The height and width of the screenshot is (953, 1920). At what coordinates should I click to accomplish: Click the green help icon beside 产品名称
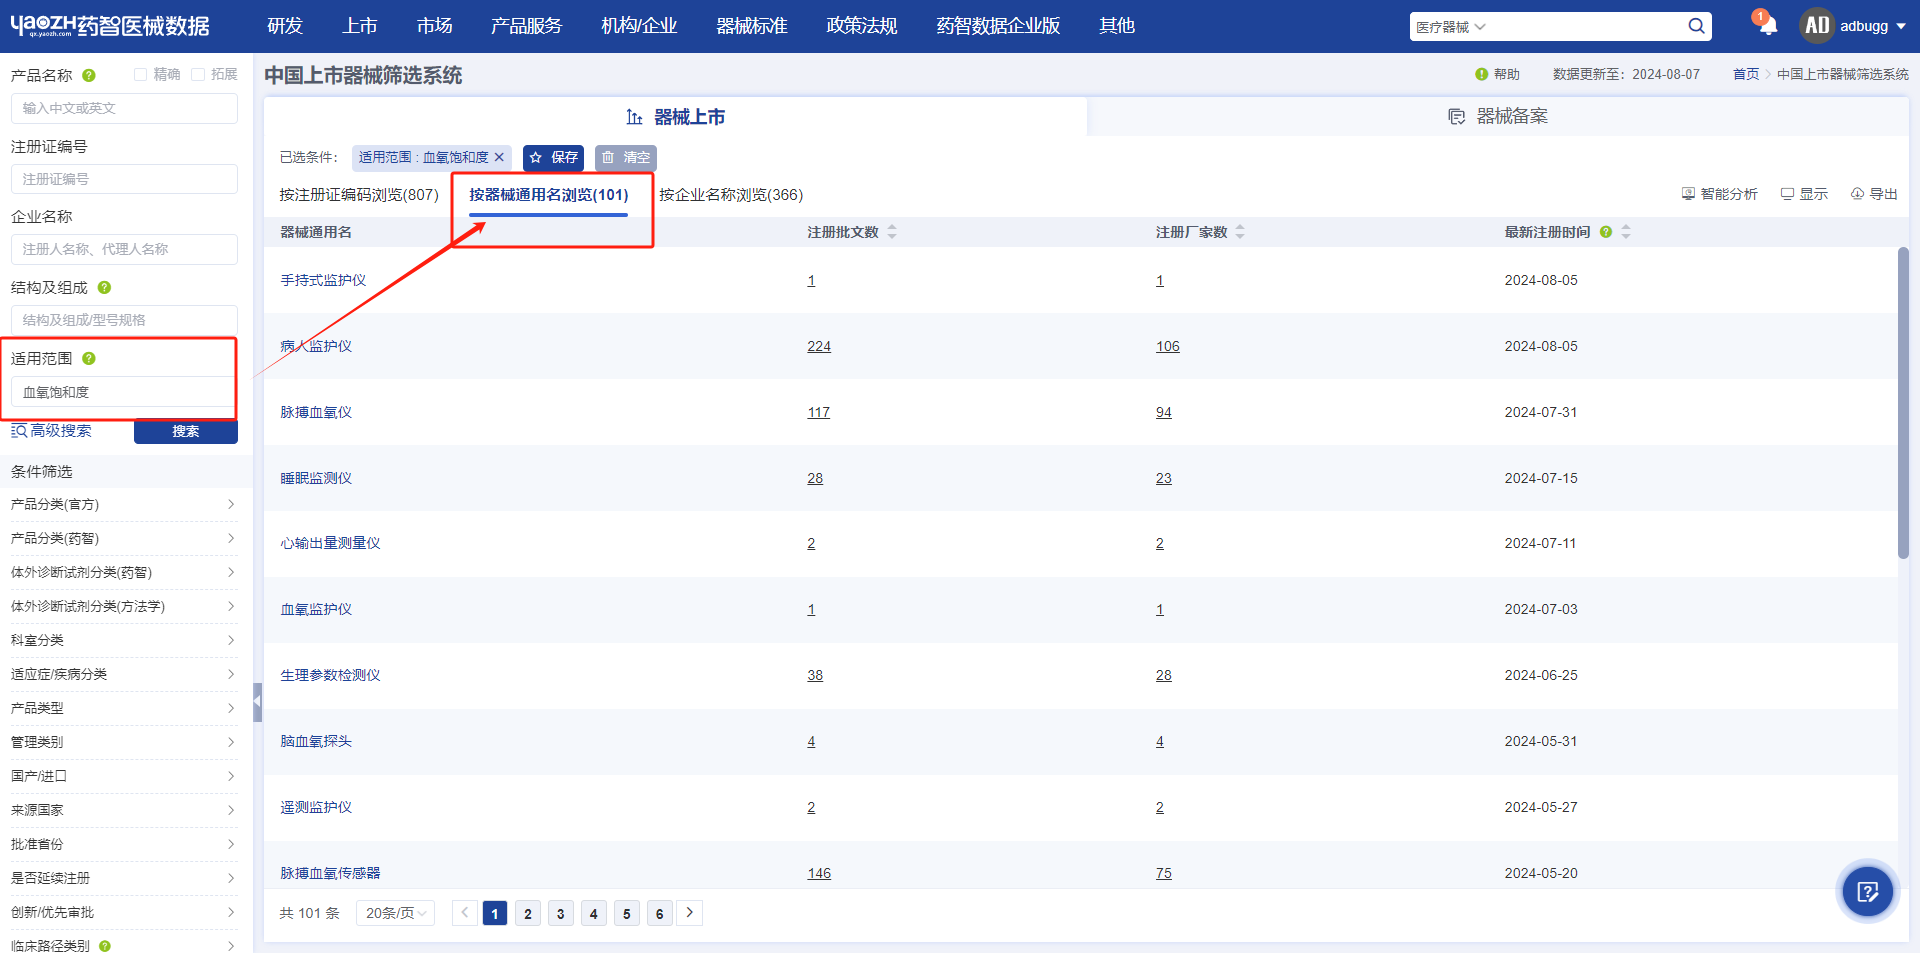(89, 75)
